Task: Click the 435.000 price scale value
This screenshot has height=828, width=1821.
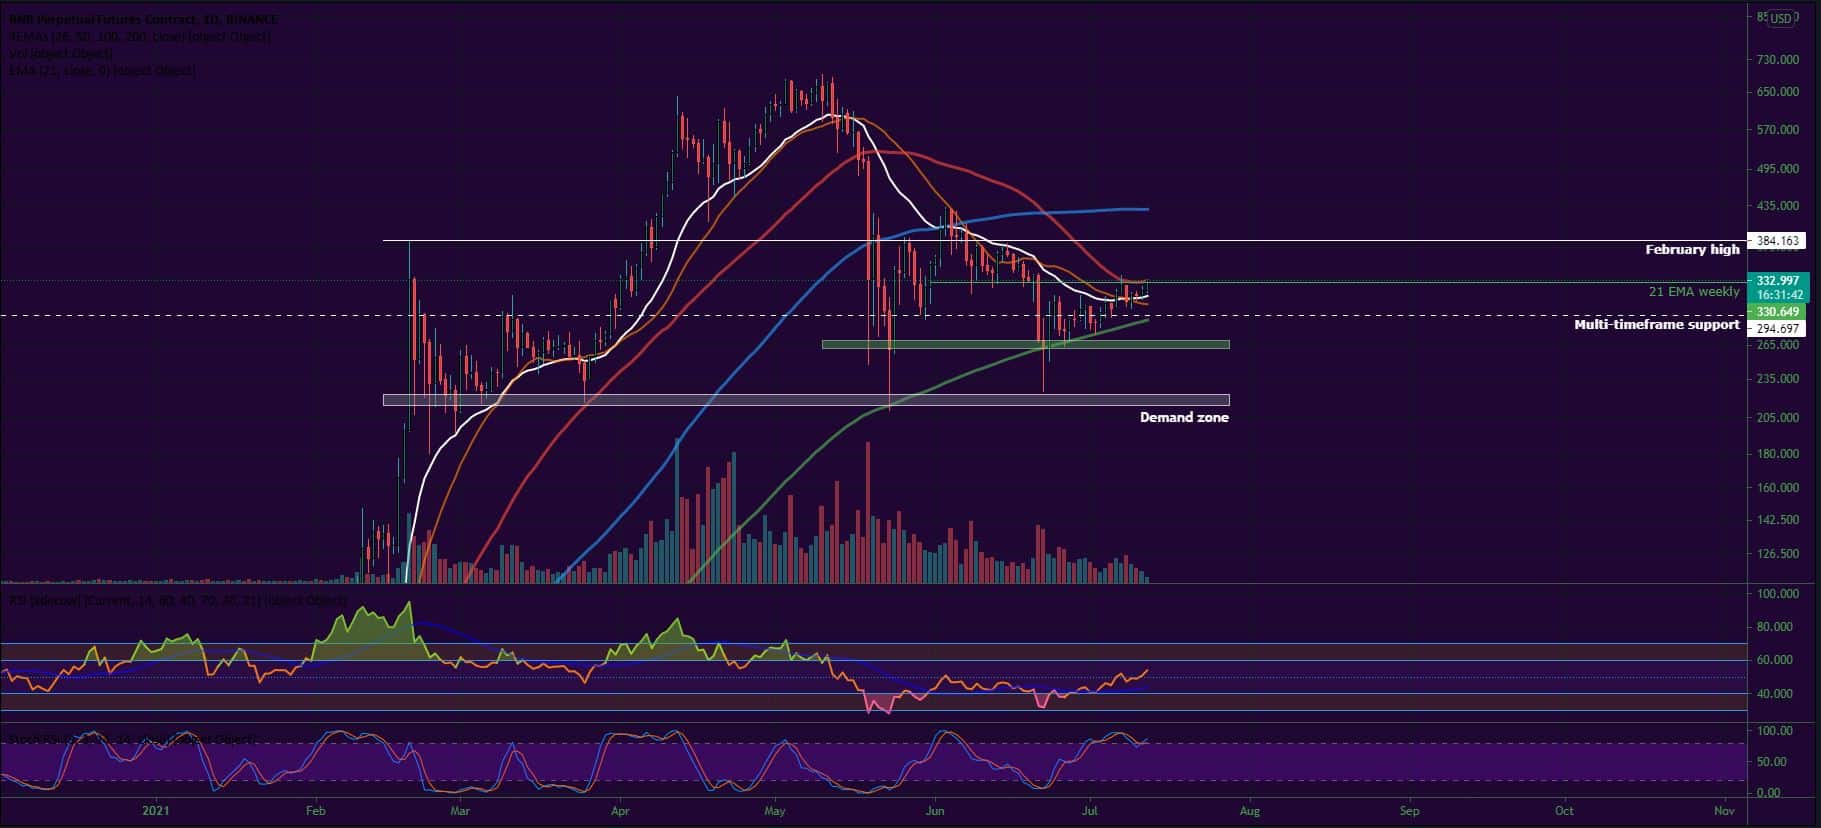Action: [1777, 206]
